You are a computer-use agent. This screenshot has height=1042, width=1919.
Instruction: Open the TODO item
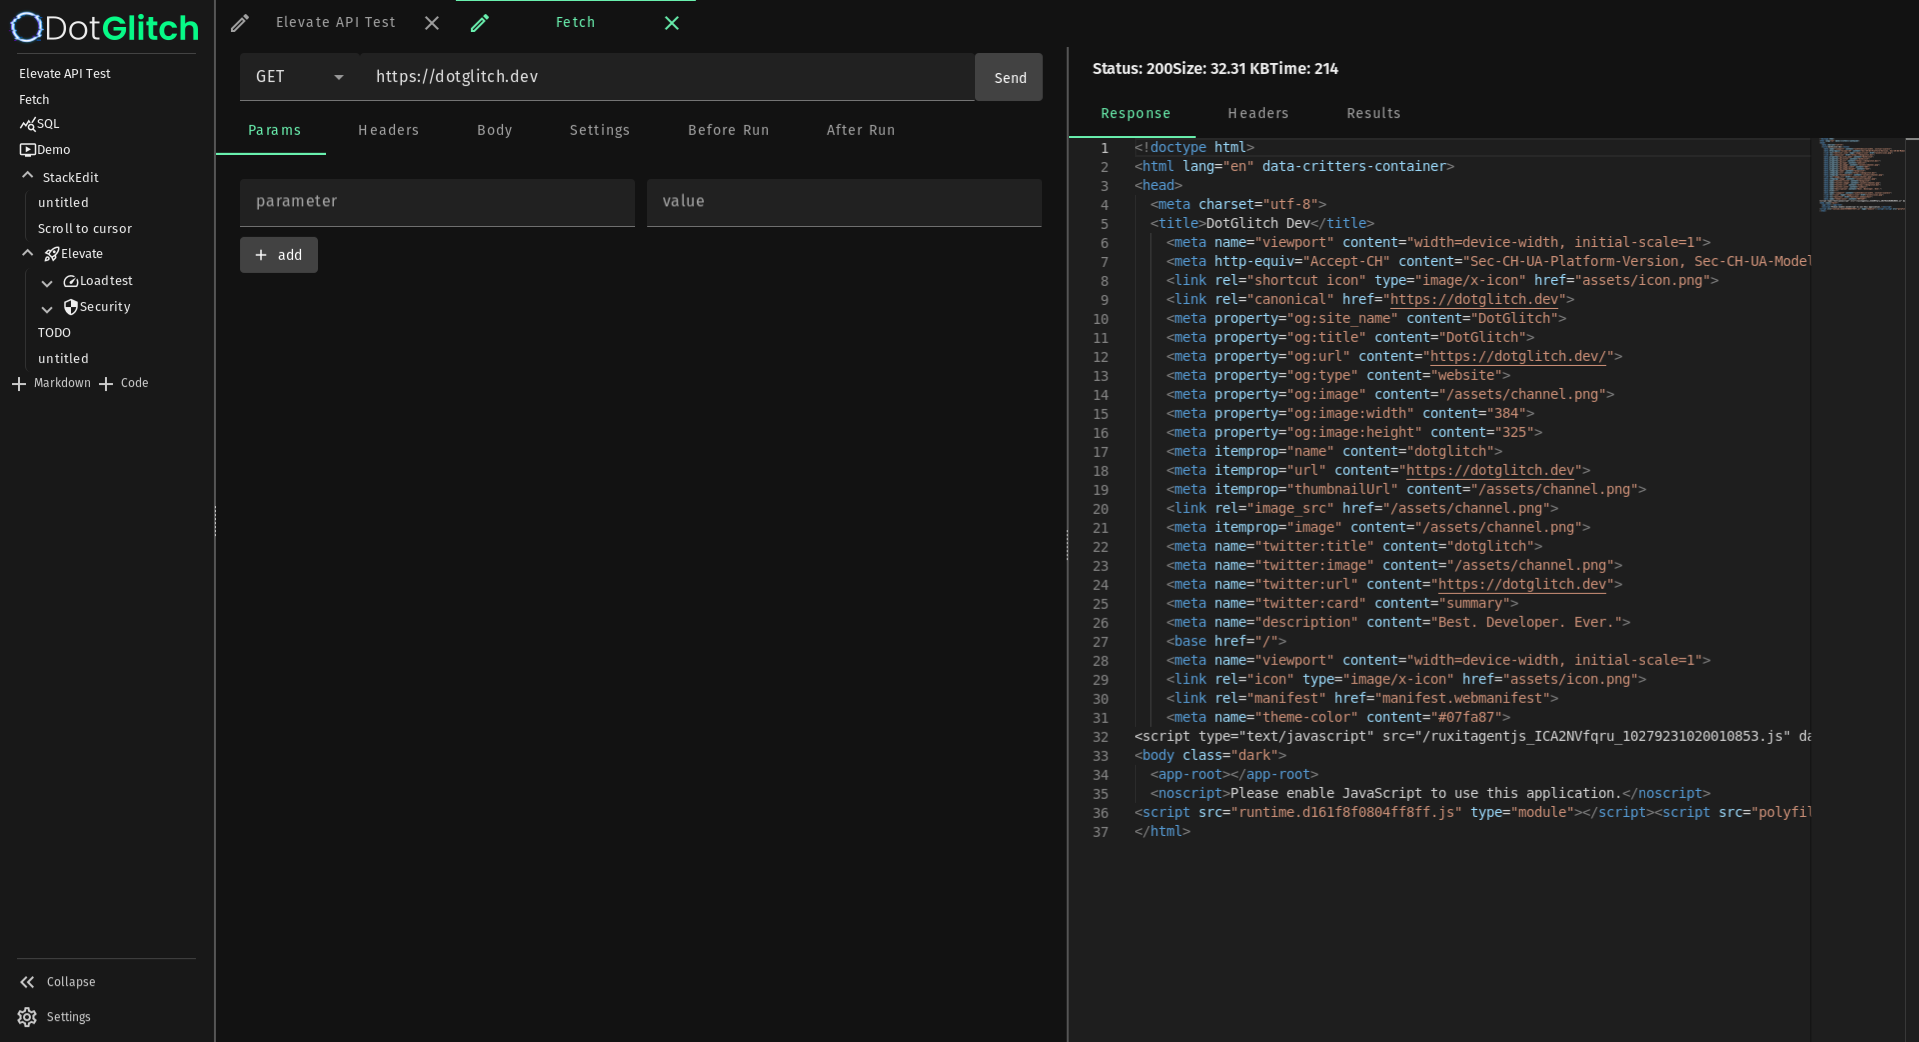click(54, 333)
